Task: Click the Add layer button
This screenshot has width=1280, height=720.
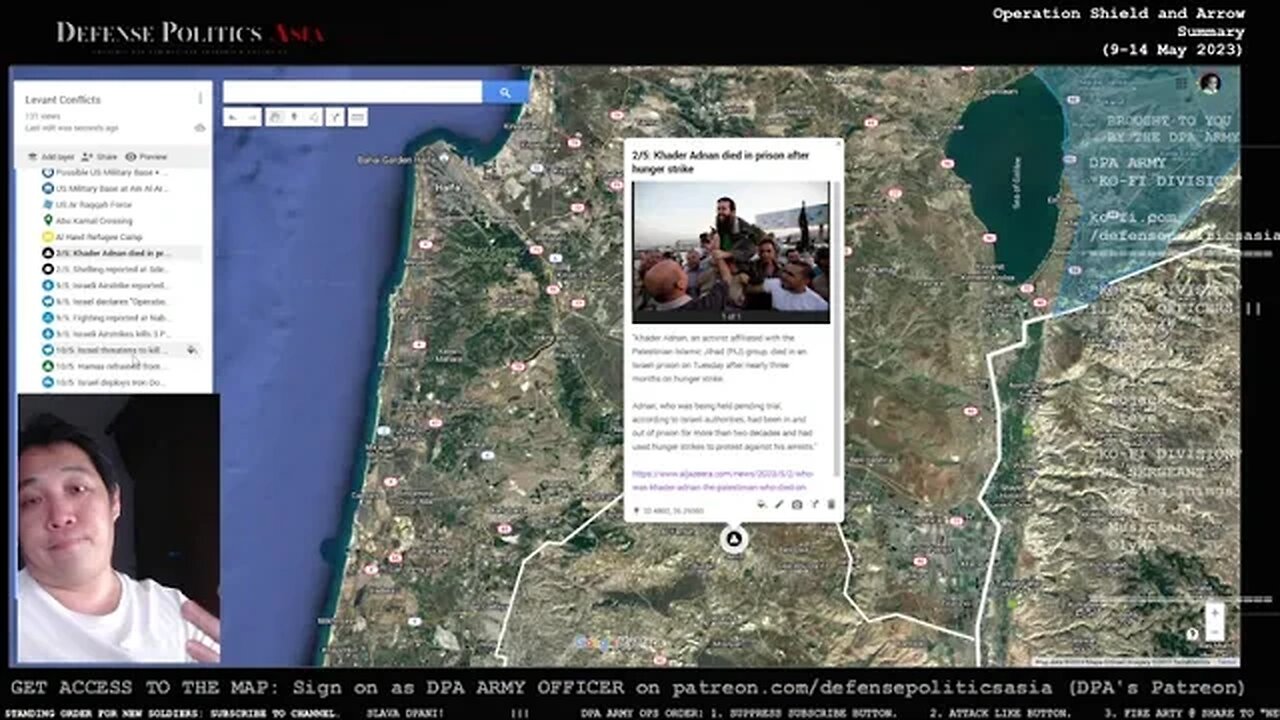Action: pos(50,157)
